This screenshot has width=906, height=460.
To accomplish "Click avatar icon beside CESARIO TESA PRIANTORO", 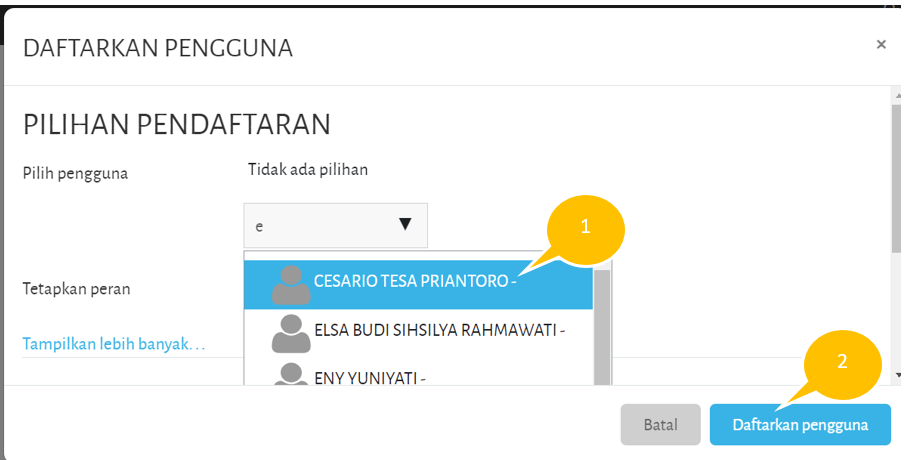I will [x=291, y=286].
